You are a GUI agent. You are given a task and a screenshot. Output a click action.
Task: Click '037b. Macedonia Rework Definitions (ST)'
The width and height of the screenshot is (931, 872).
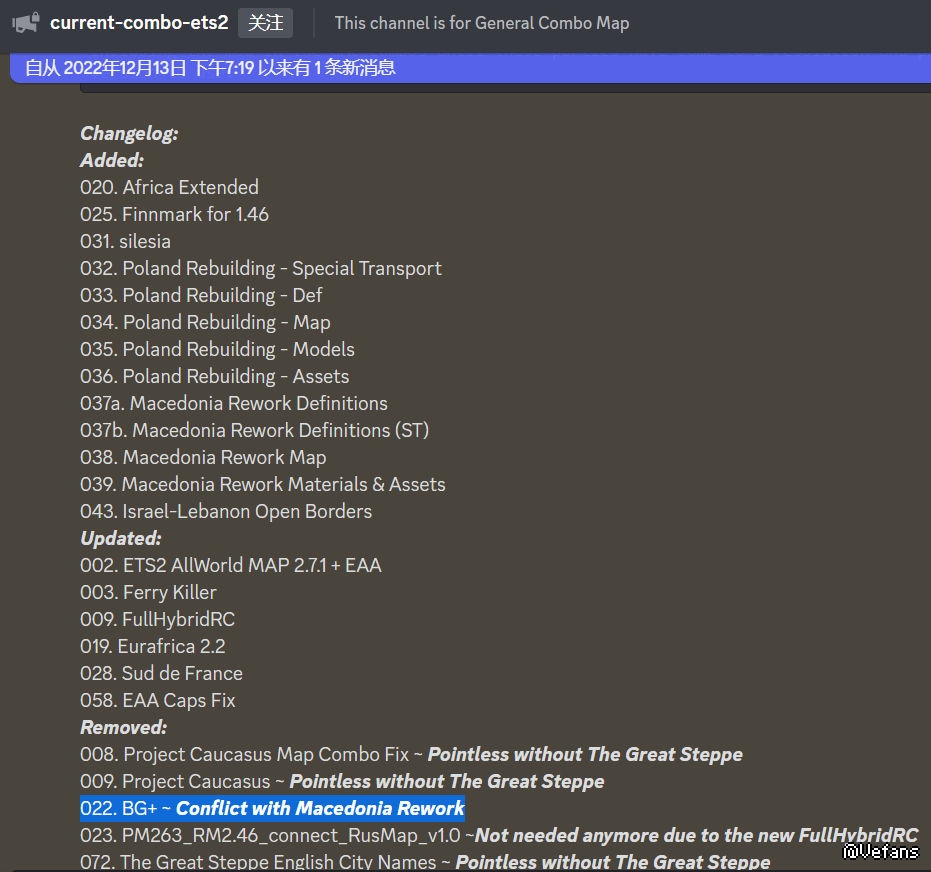point(255,430)
